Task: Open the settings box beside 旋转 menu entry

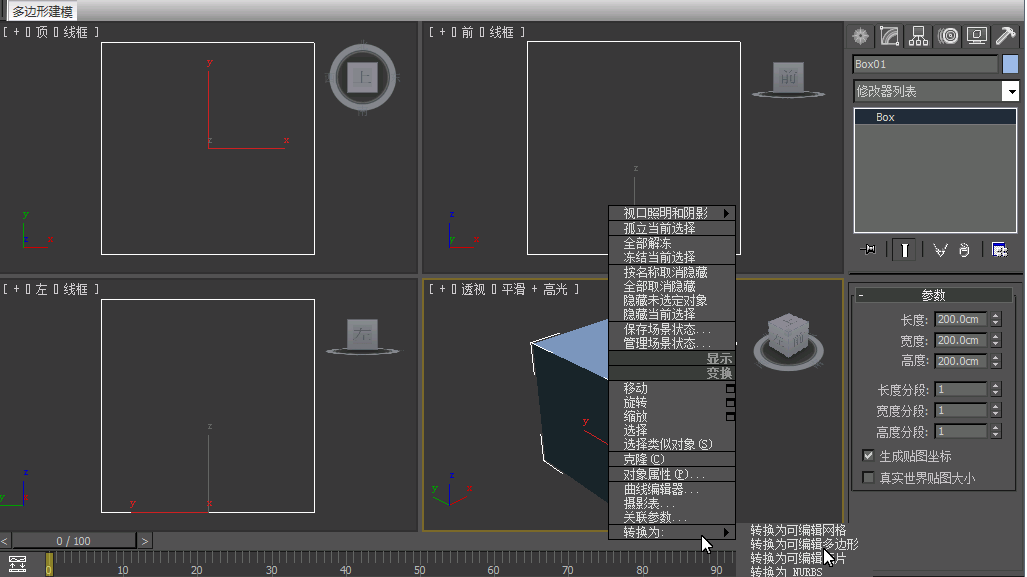Action: pyautogui.click(x=730, y=403)
